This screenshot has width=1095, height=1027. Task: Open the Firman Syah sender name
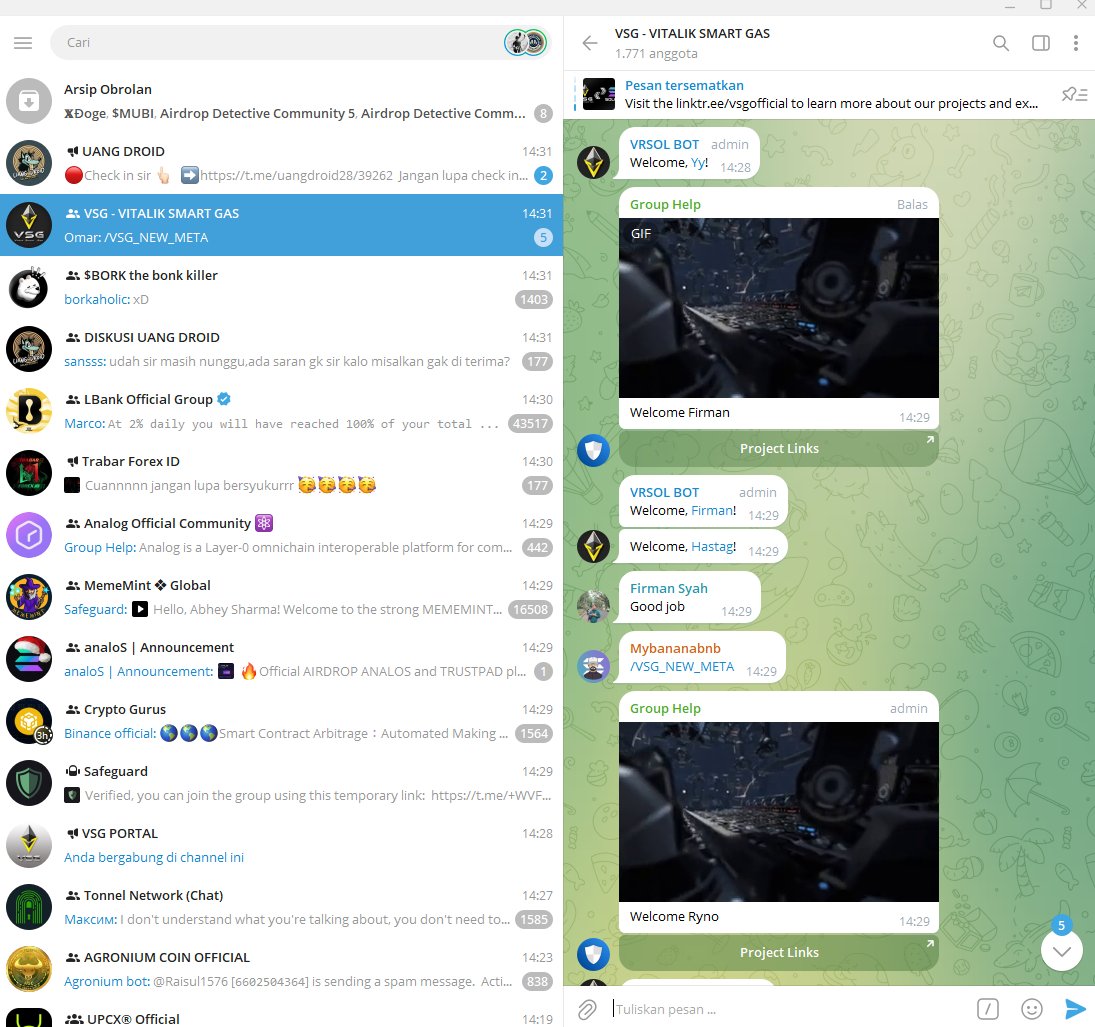point(668,589)
